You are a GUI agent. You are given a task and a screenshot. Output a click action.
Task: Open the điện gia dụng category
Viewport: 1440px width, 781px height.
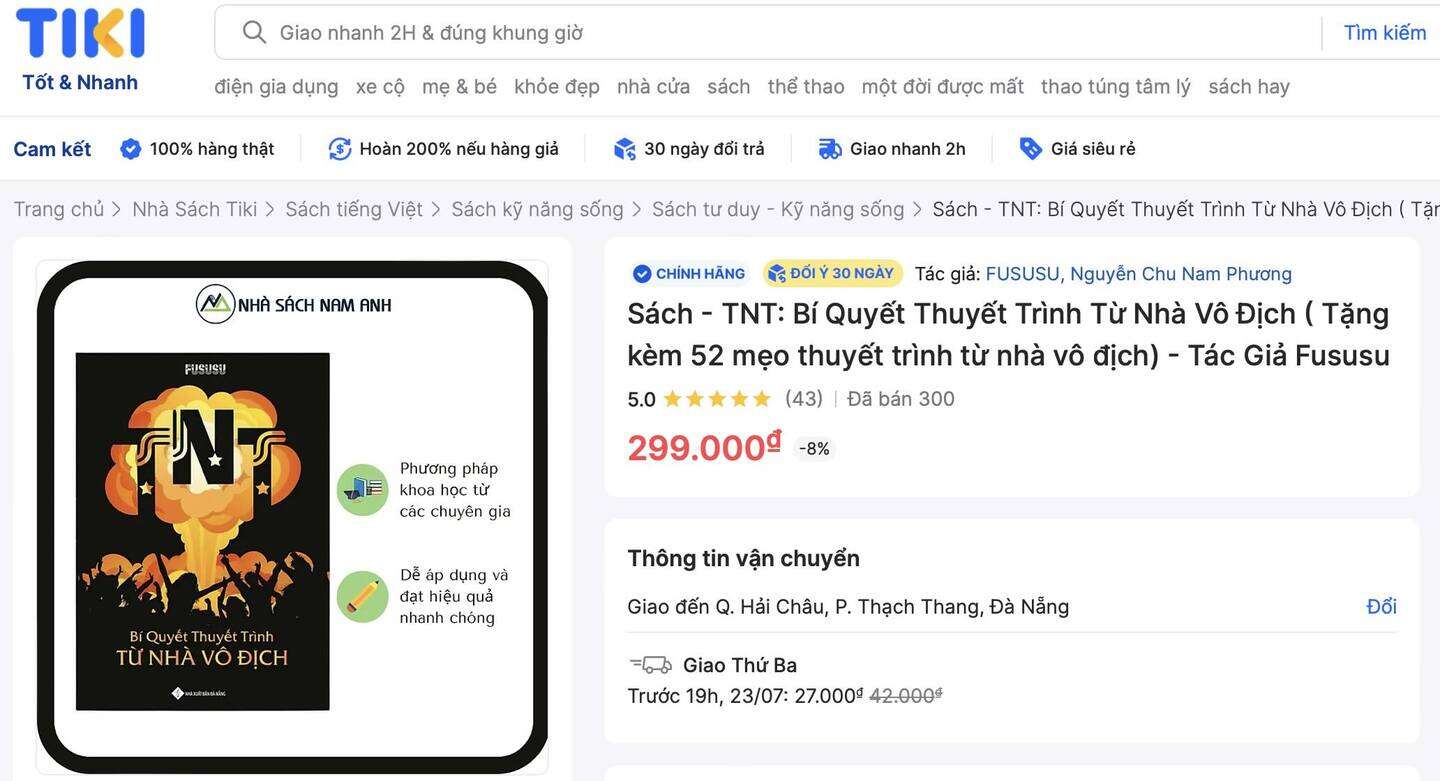point(276,87)
